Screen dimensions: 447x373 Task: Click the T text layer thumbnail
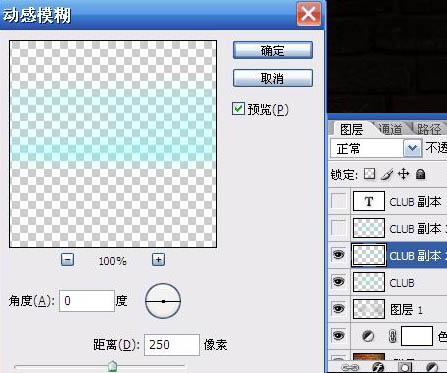(x=369, y=201)
